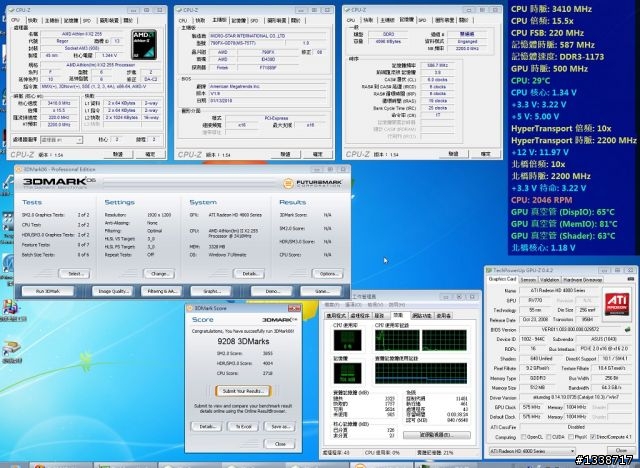Image resolution: width=640 pixels, height=468 pixels.
Task: Open the 使用者 tab in Task Manager
Action: (x=443, y=315)
